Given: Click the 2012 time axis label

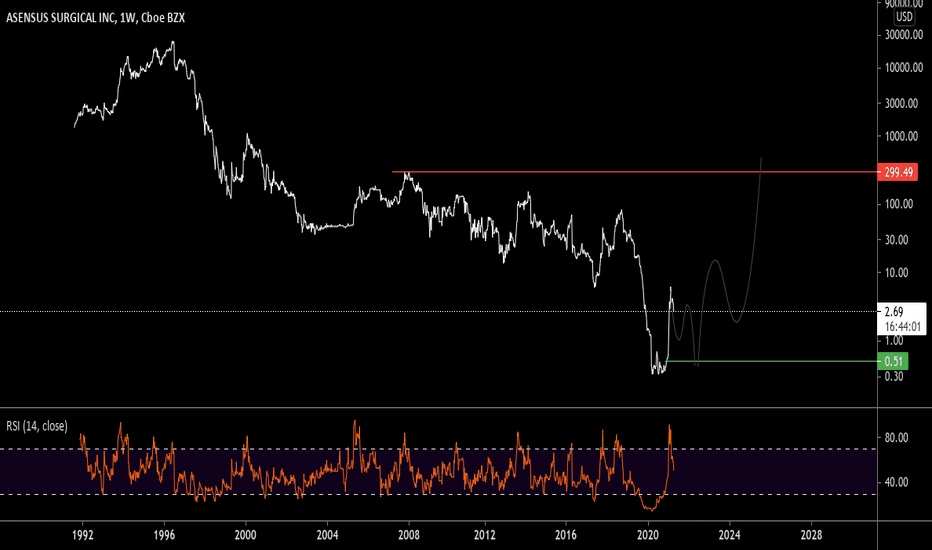Looking at the screenshot, I should 484,535.
